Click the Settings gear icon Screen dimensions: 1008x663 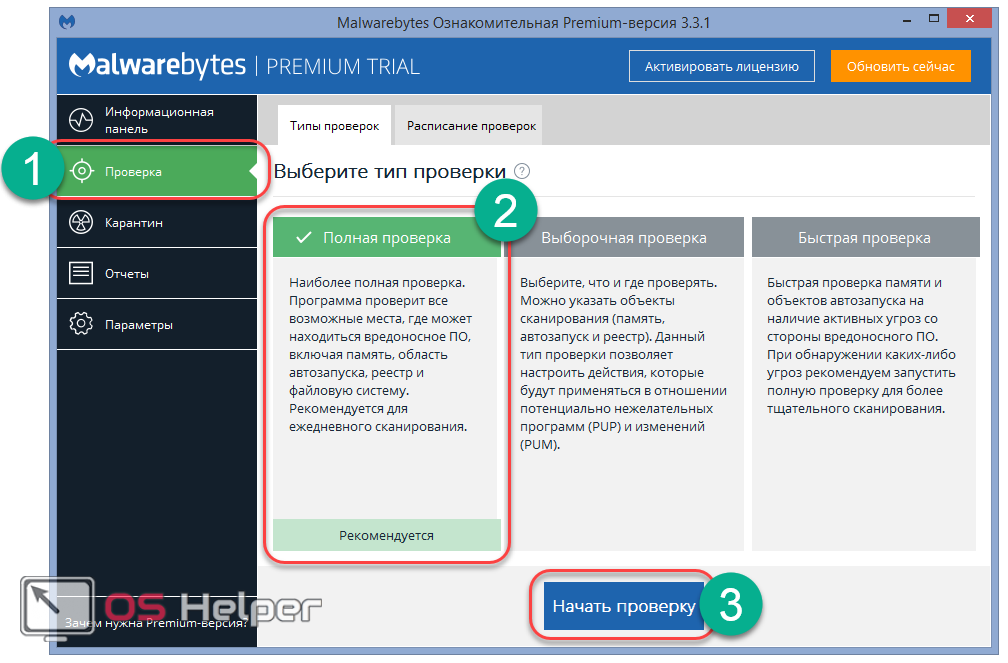82,324
